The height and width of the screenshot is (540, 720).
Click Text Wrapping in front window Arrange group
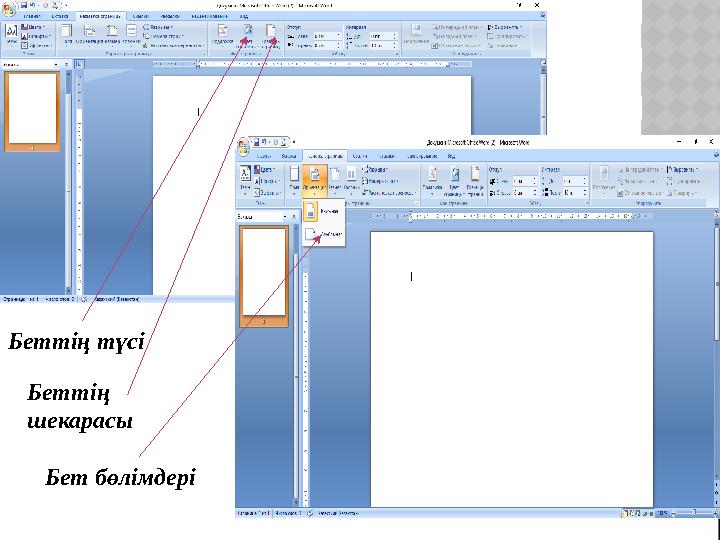tap(642, 193)
